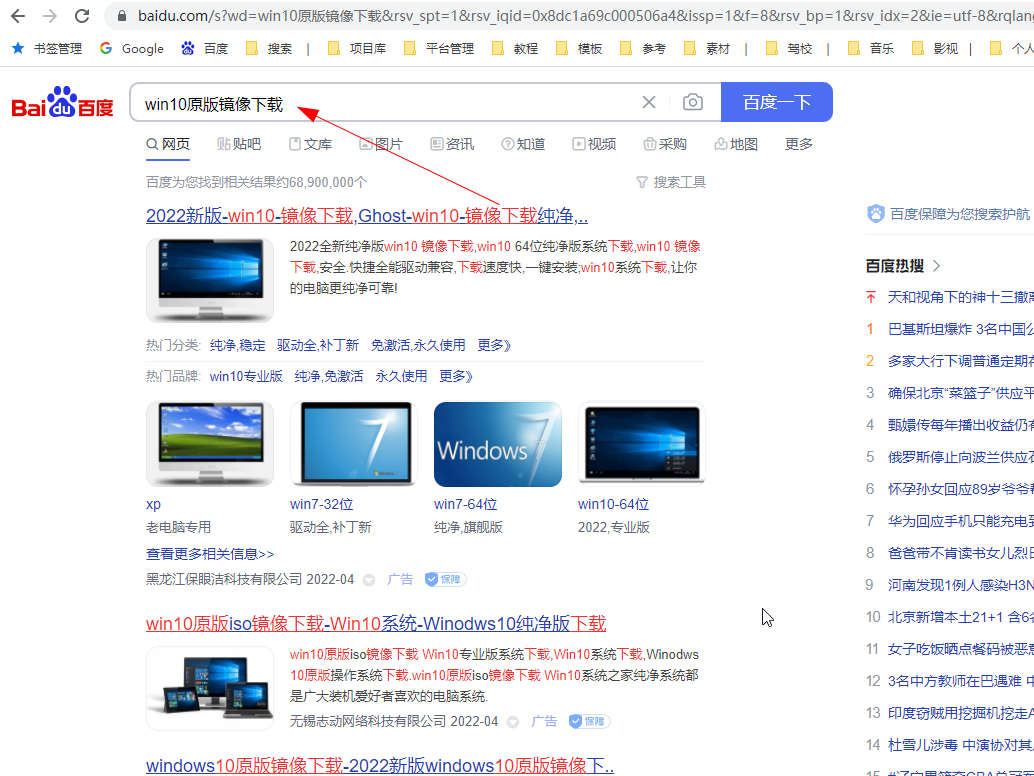Open hot search 巴基斯坦爆炸 item

[960, 329]
